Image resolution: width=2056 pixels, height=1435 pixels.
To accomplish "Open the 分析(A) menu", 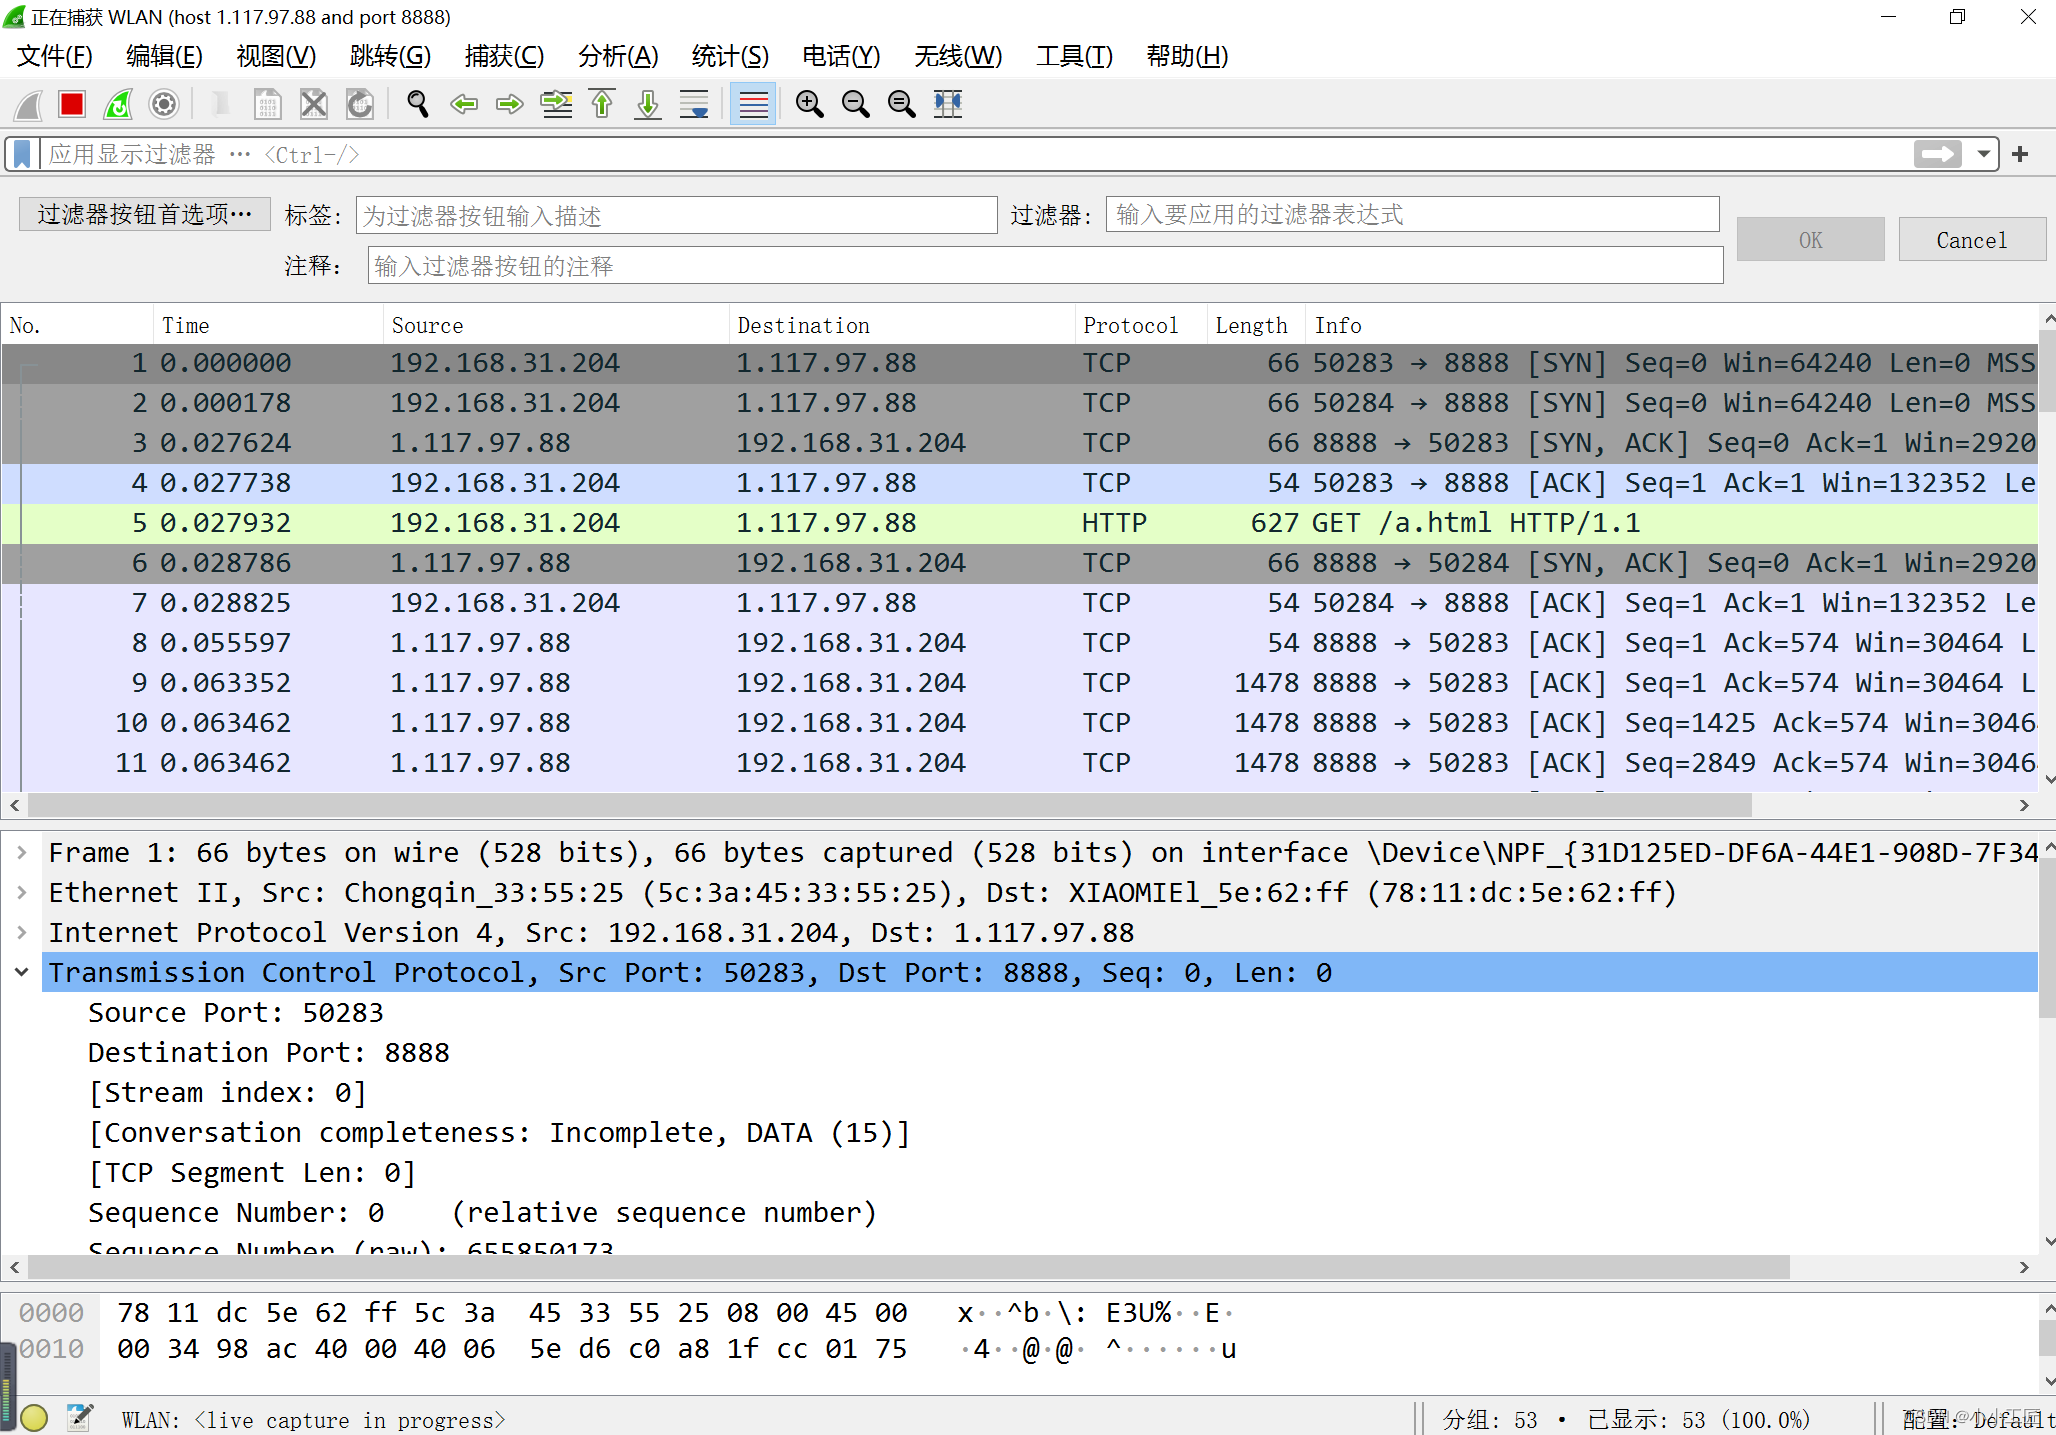I will point(618,56).
